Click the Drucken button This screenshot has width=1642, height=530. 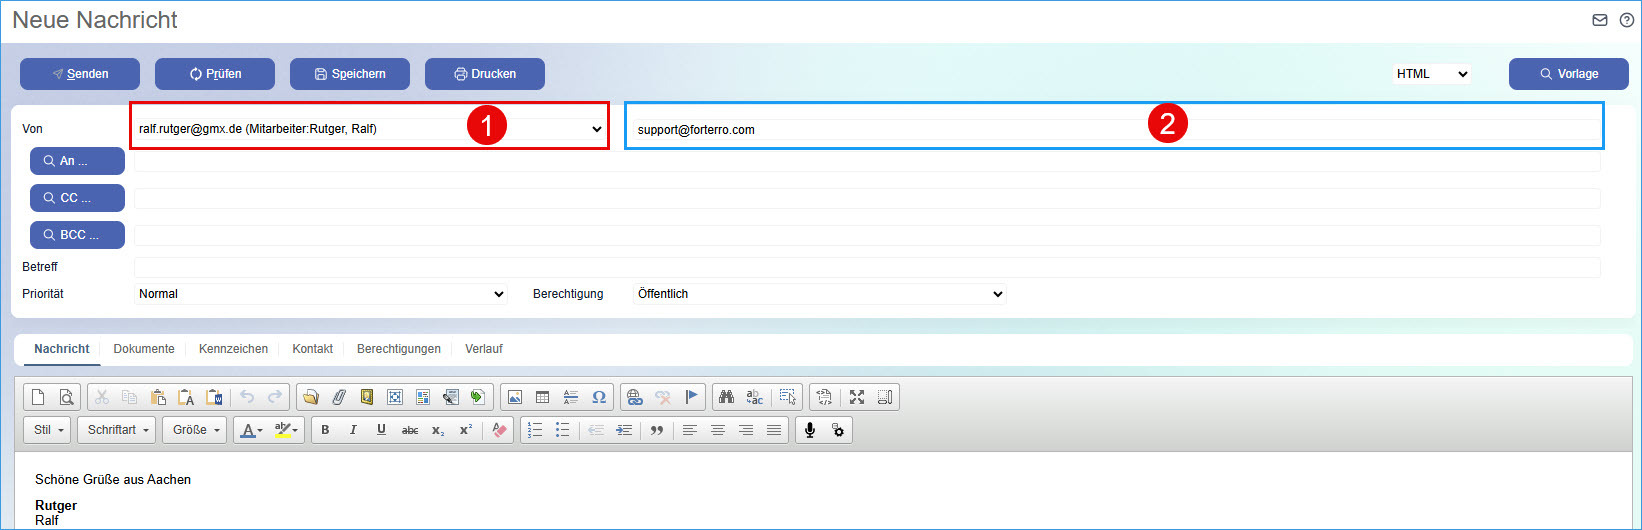[x=485, y=74]
